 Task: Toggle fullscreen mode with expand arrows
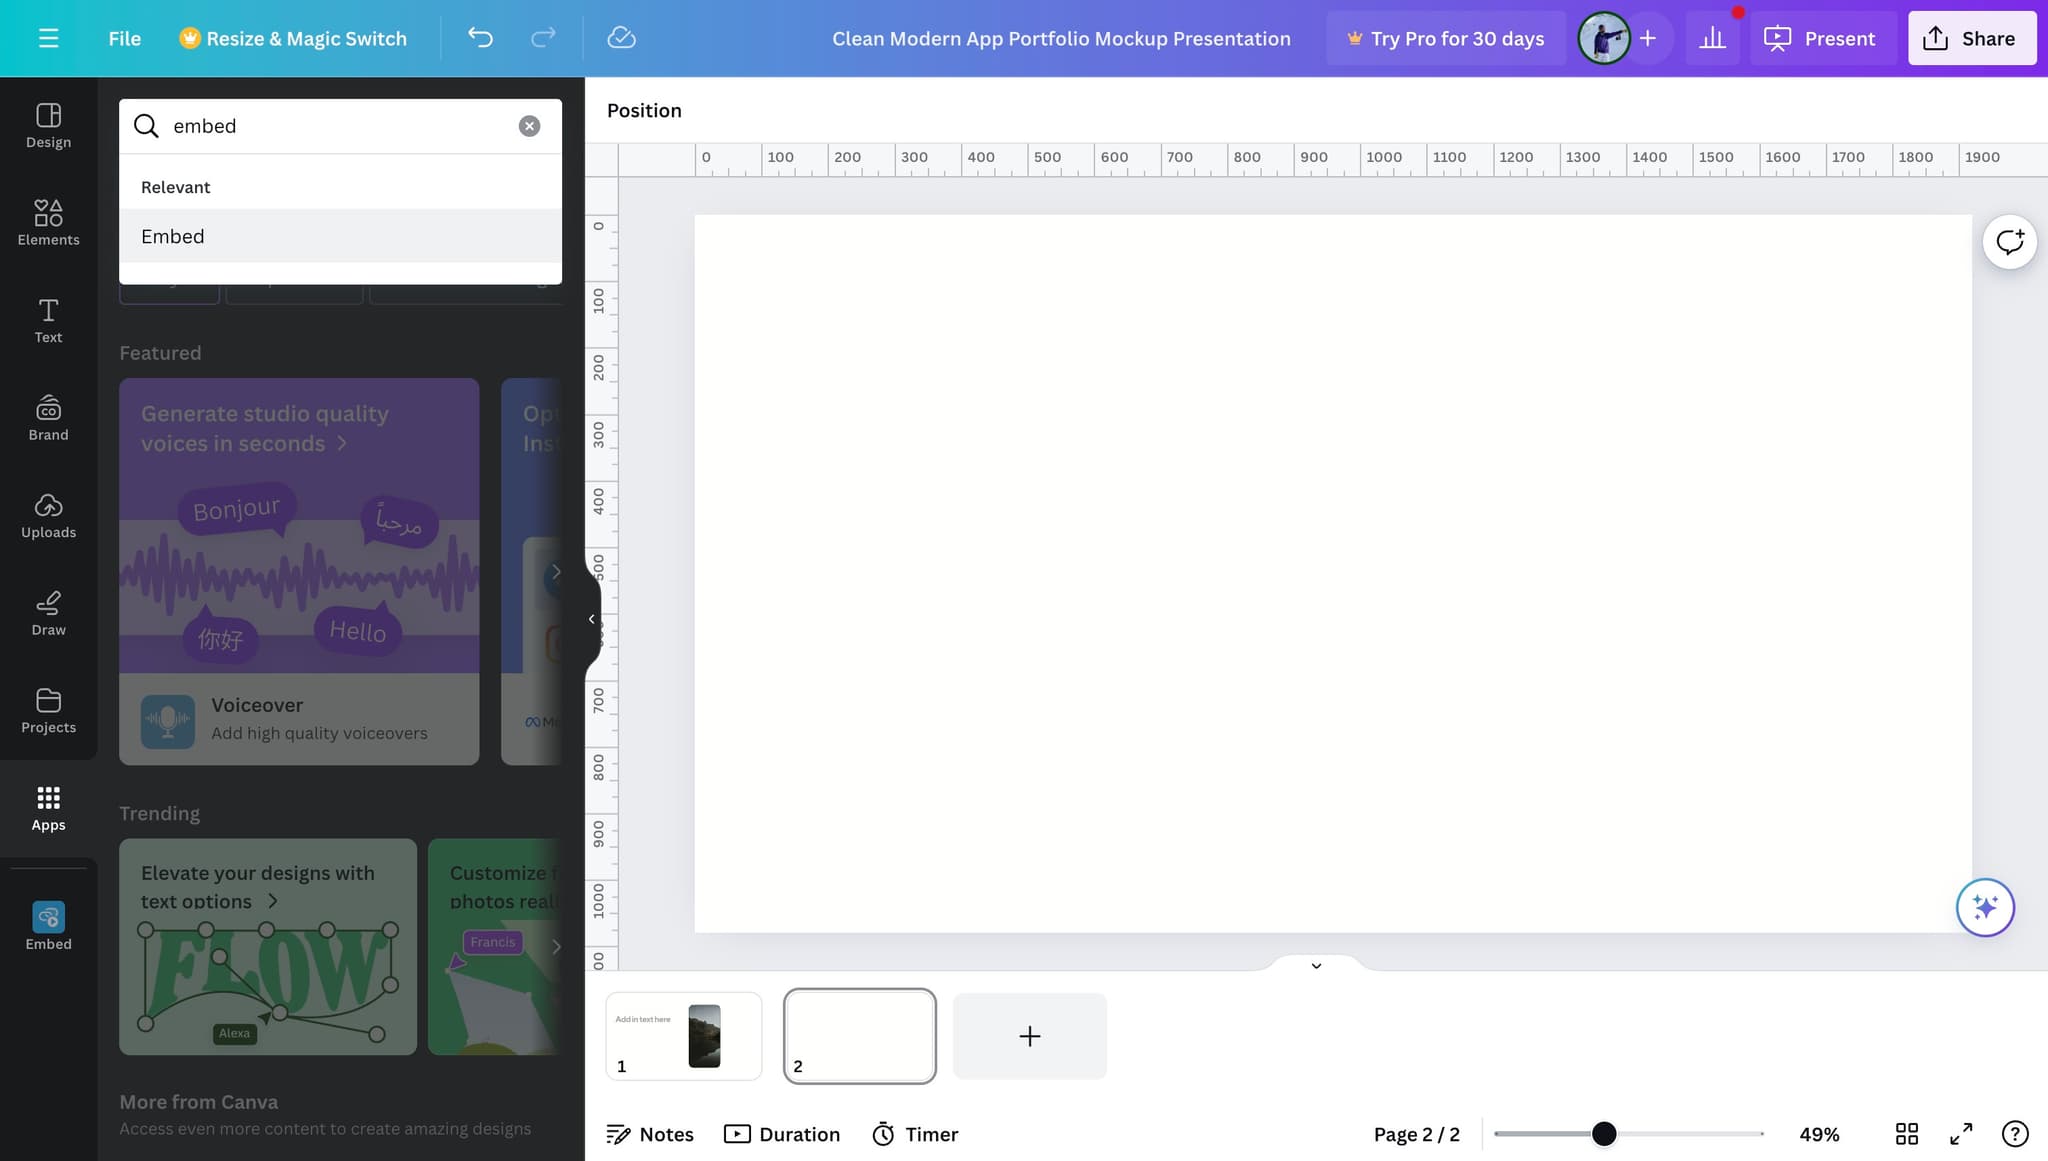[x=1960, y=1133]
